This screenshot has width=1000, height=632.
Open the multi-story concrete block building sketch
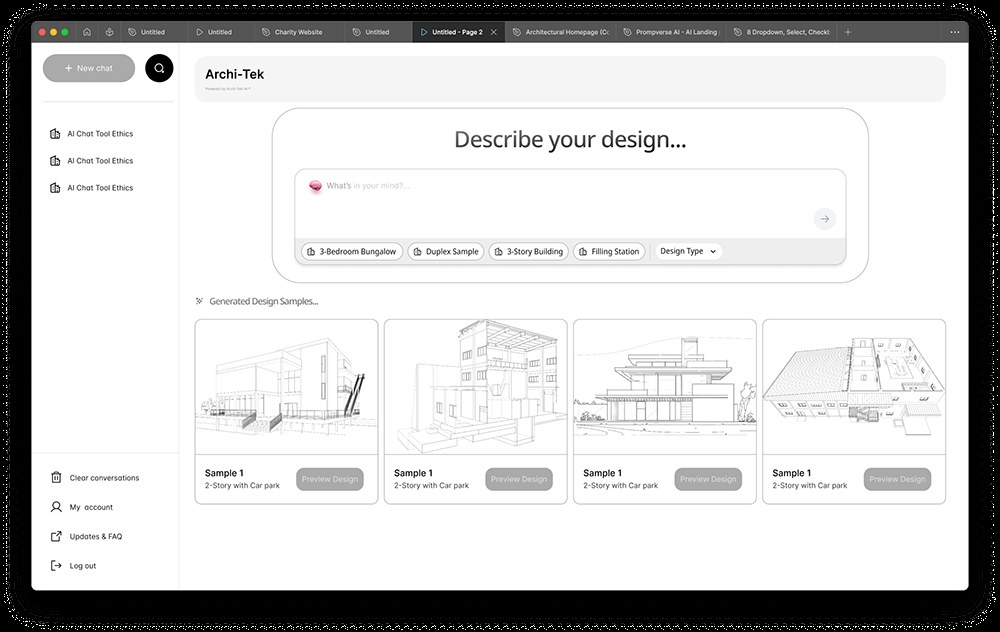[x=475, y=388]
